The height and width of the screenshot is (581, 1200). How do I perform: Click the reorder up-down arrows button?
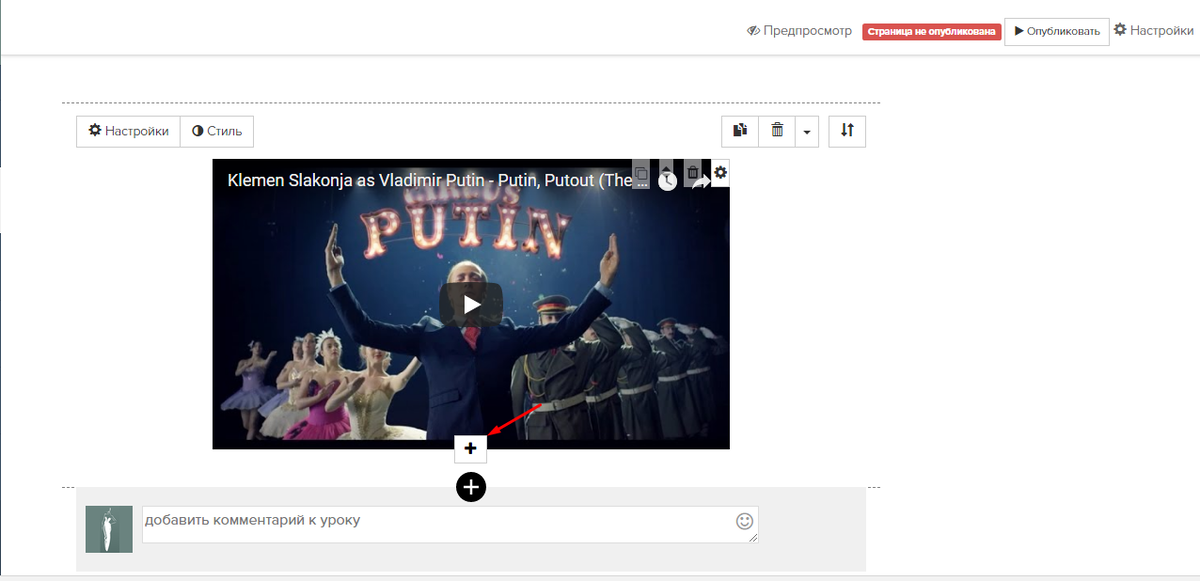coord(847,131)
